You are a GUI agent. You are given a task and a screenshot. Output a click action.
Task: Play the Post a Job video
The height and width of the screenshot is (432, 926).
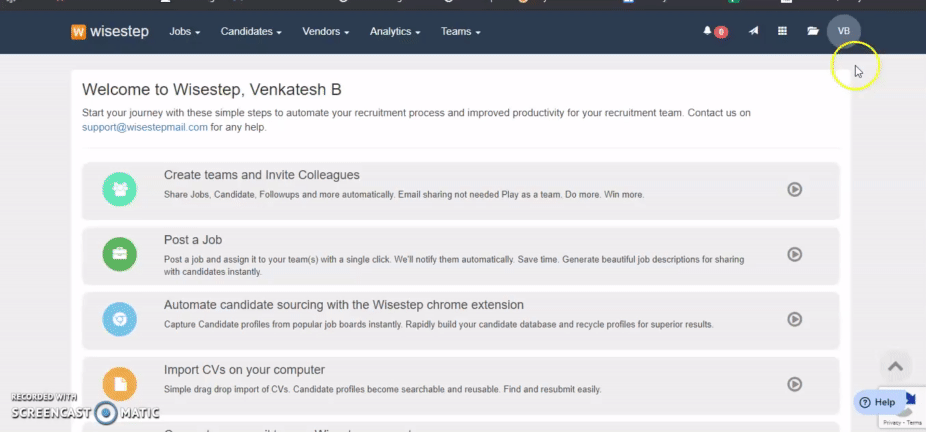pyautogui.click(x=794, y=254)
